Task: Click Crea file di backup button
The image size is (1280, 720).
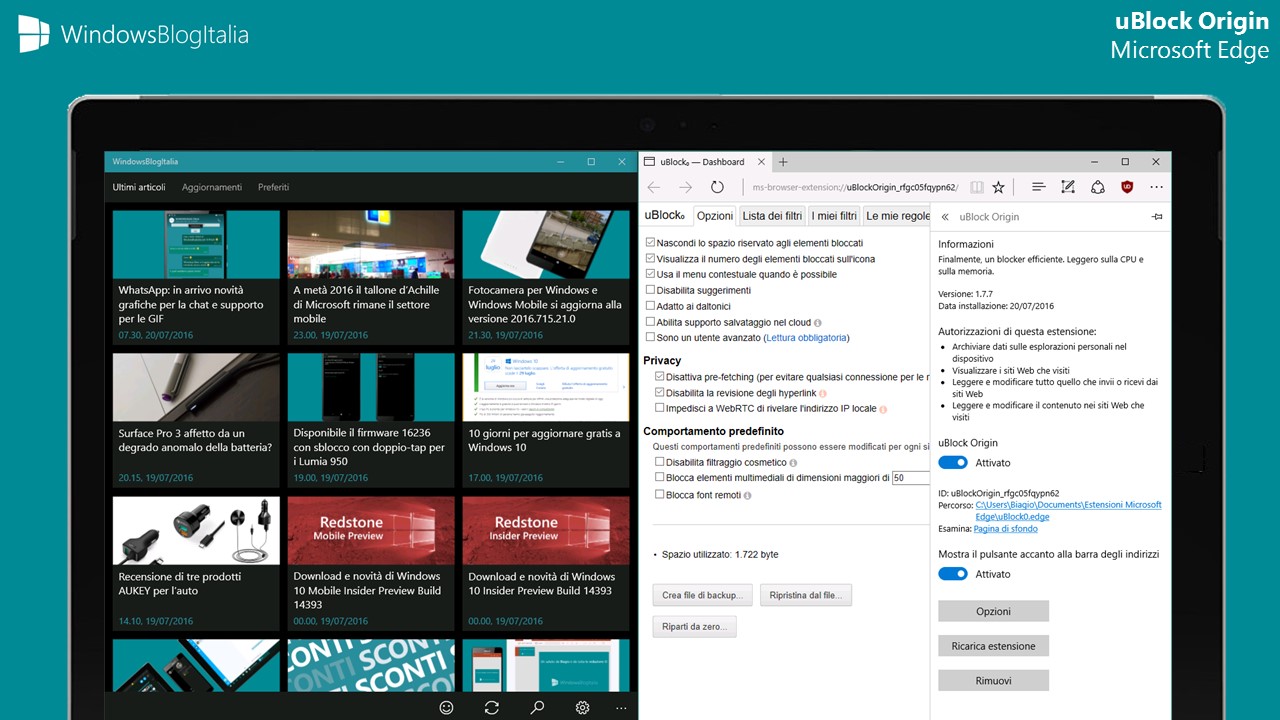Action: (702, 595)
